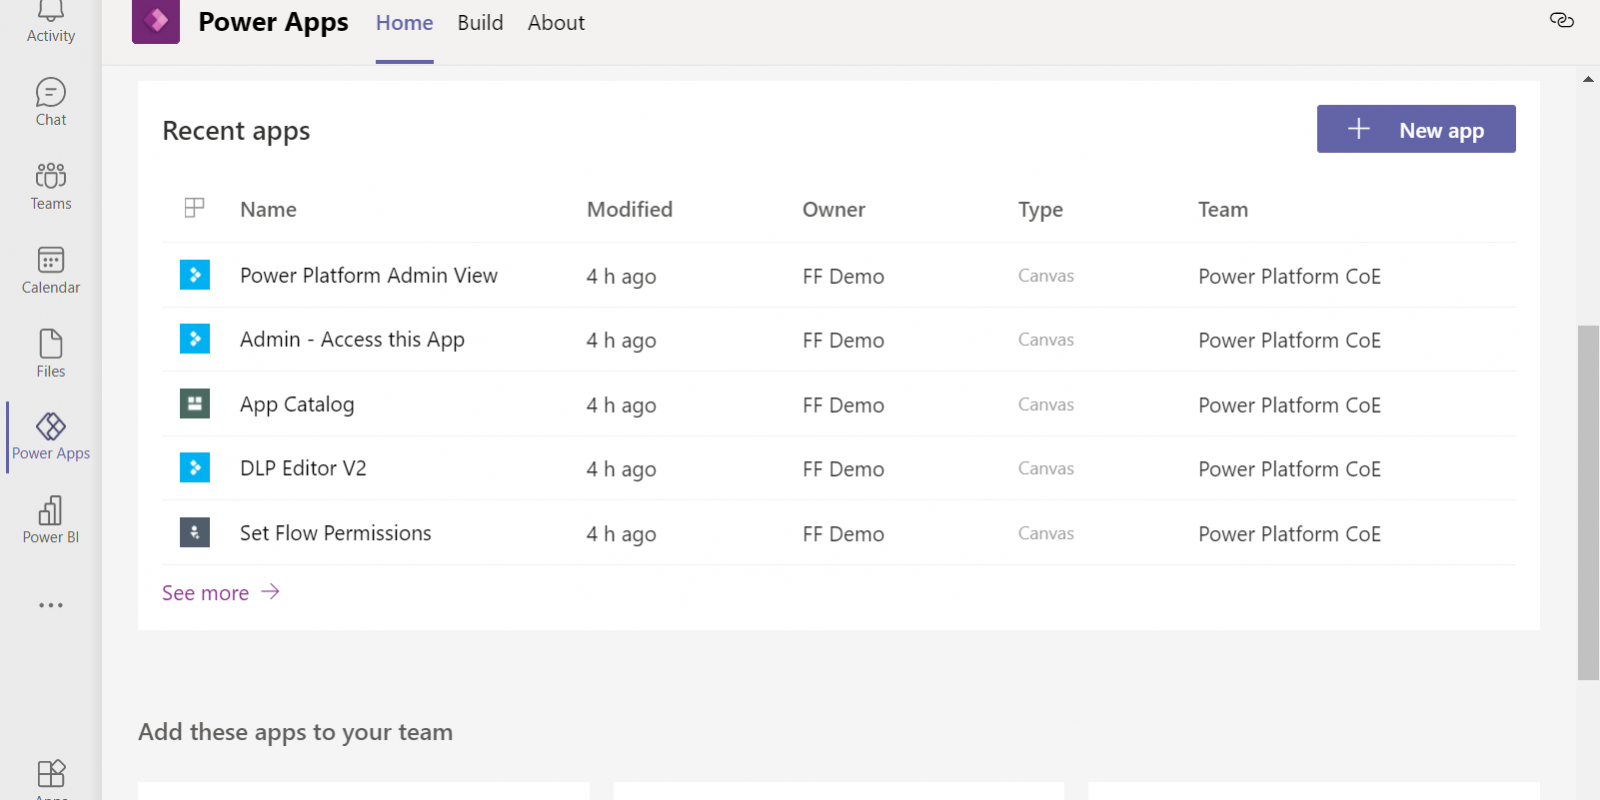Click the Power Apps purple logo
Image resolution: width=1600 pixels, height=800 pixels.
[156, 21]
